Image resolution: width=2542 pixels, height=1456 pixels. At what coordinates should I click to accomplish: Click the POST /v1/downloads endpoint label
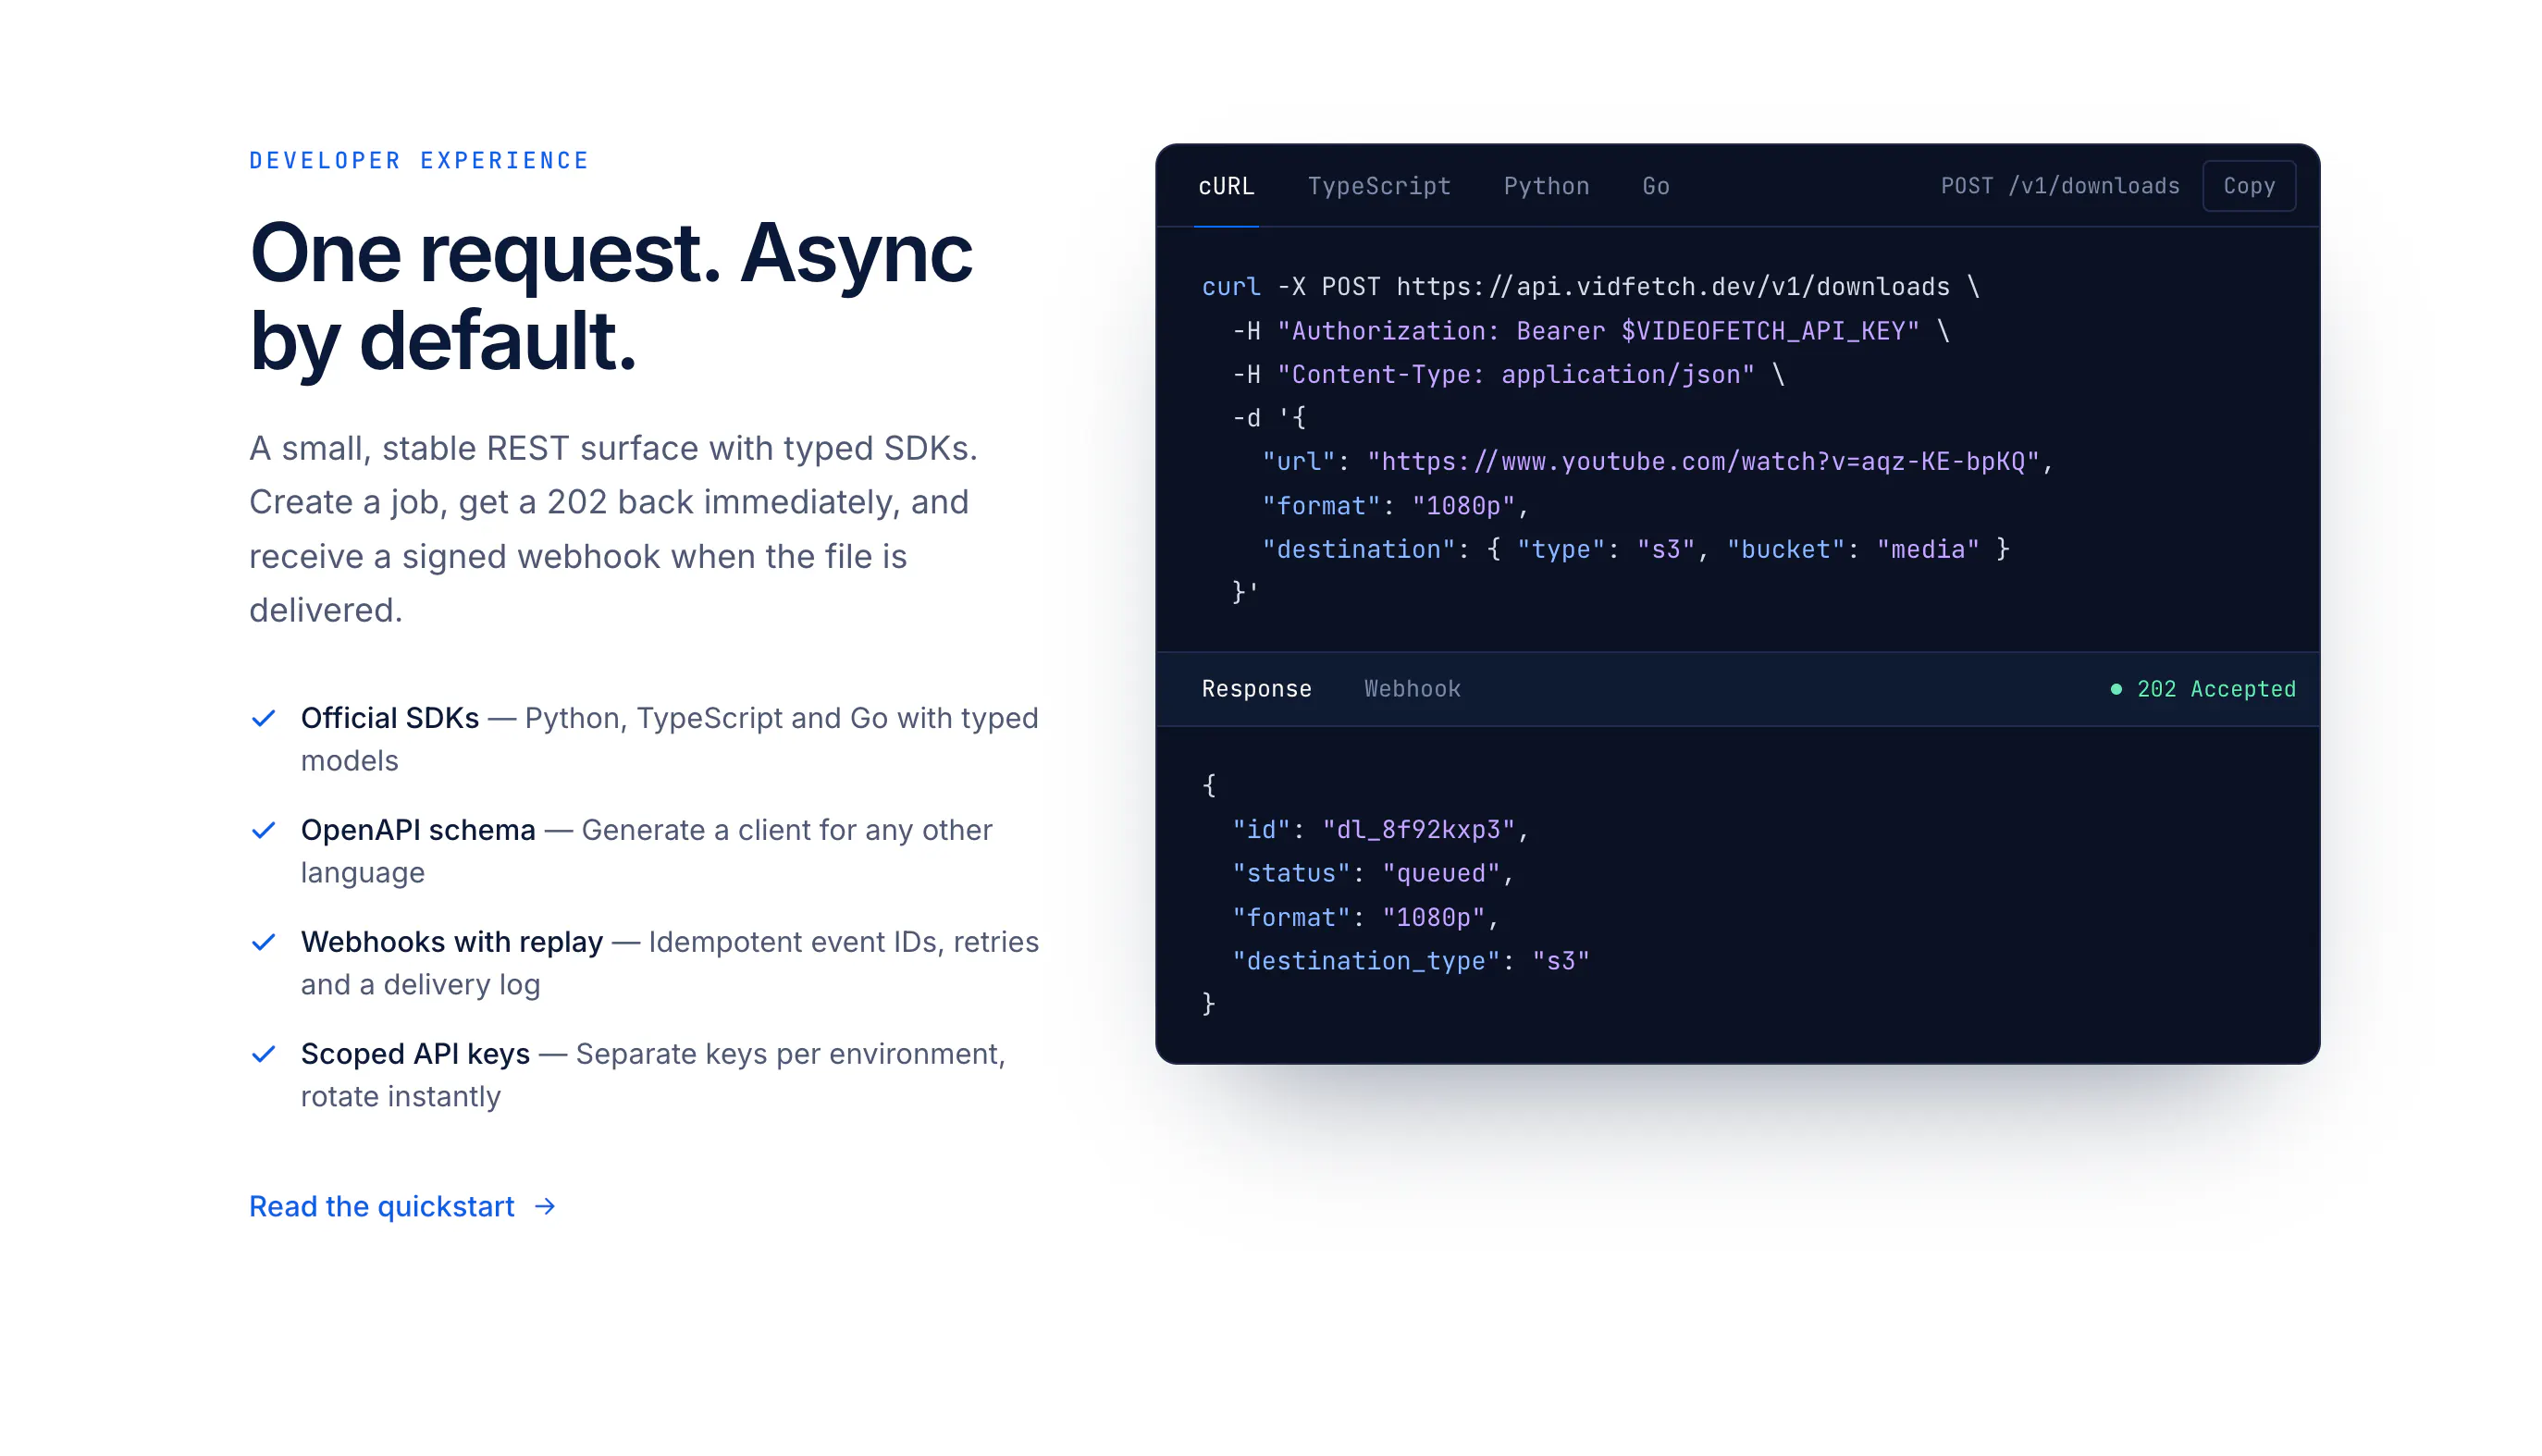[2060, 186]
